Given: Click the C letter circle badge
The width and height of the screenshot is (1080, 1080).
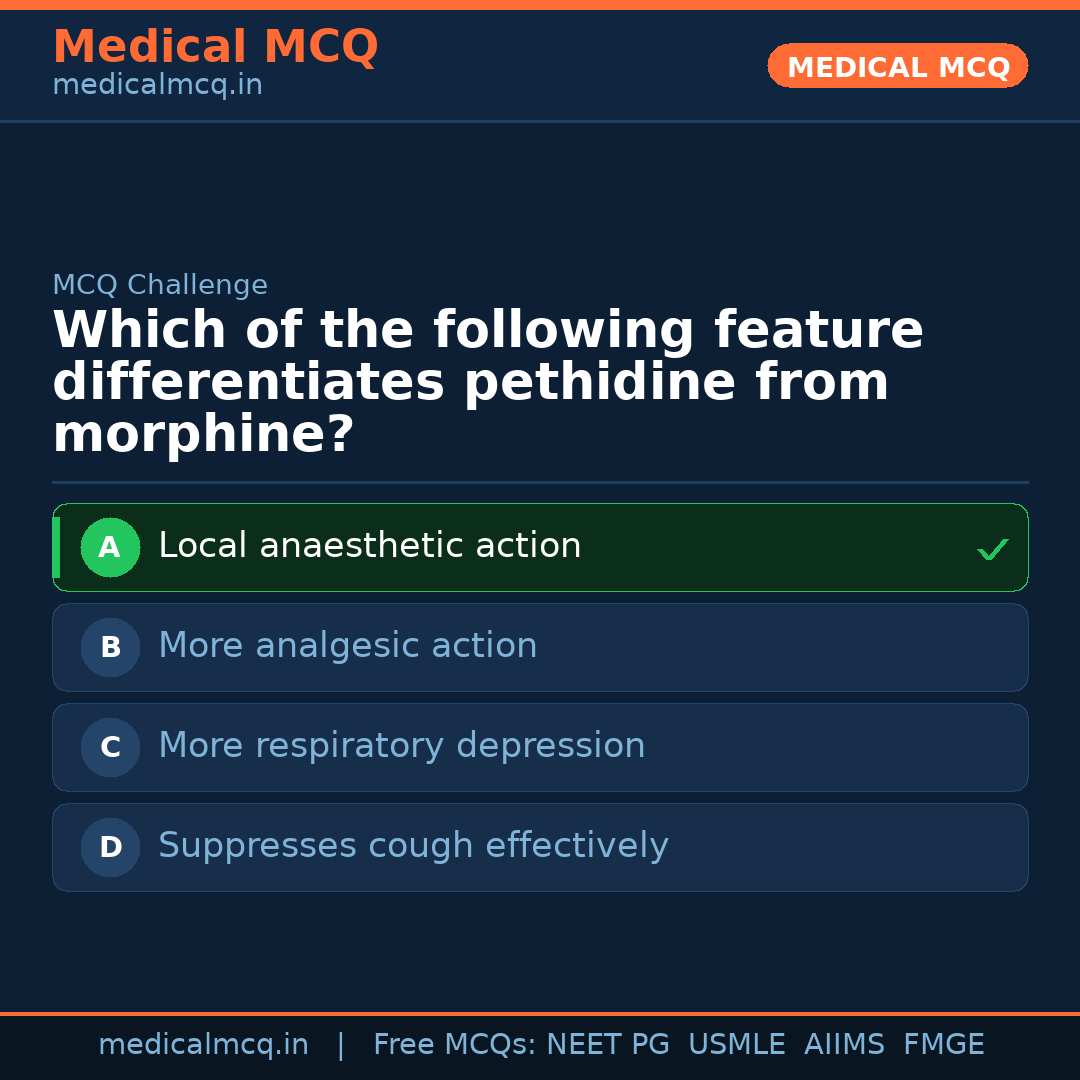Looking at the screenshot, I should pos(110,747).
